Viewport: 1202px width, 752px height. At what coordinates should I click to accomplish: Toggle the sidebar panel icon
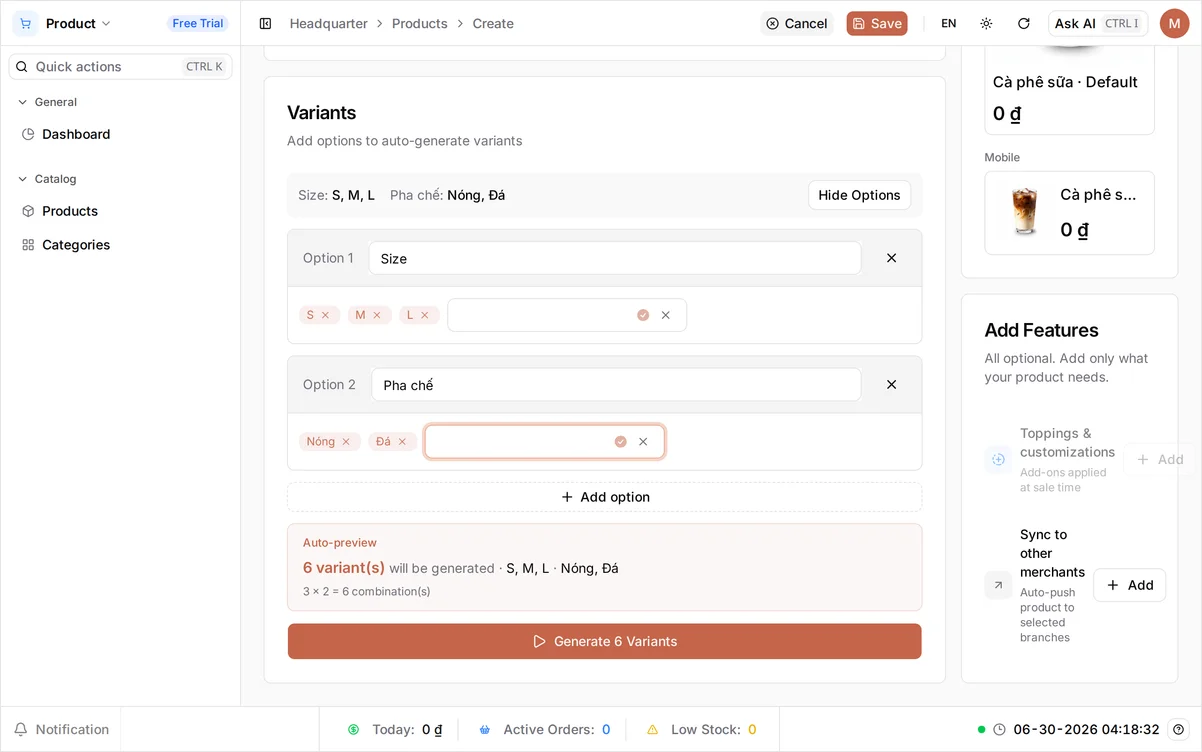click(x=265, y=23)
